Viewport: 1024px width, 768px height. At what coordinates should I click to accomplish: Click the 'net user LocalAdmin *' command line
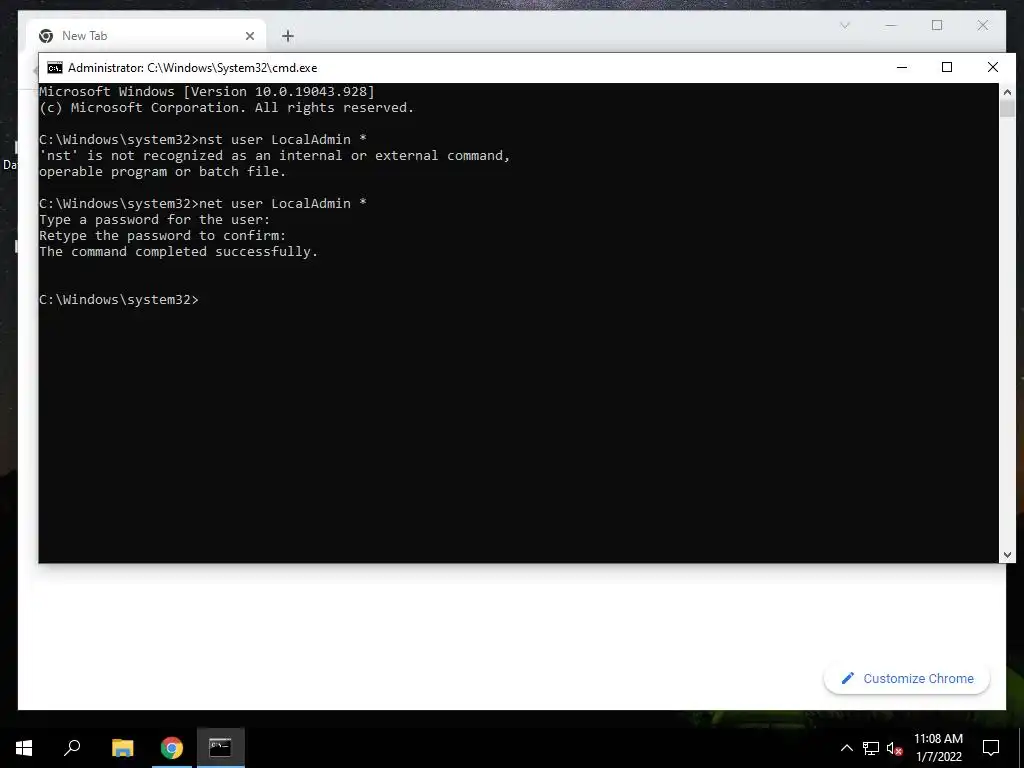click(202, 203)
